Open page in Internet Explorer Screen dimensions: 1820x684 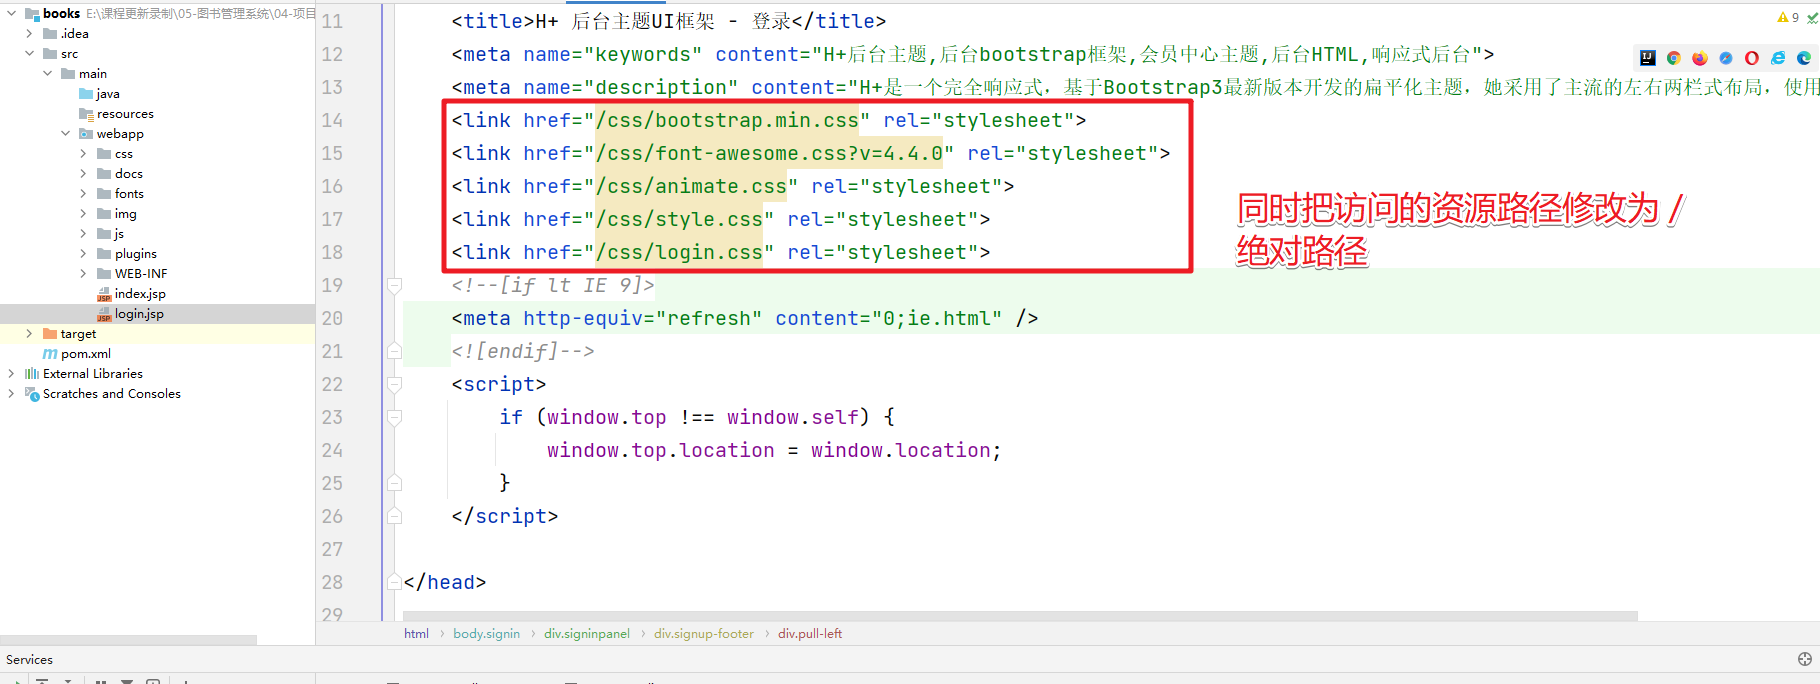[1778, 58]
